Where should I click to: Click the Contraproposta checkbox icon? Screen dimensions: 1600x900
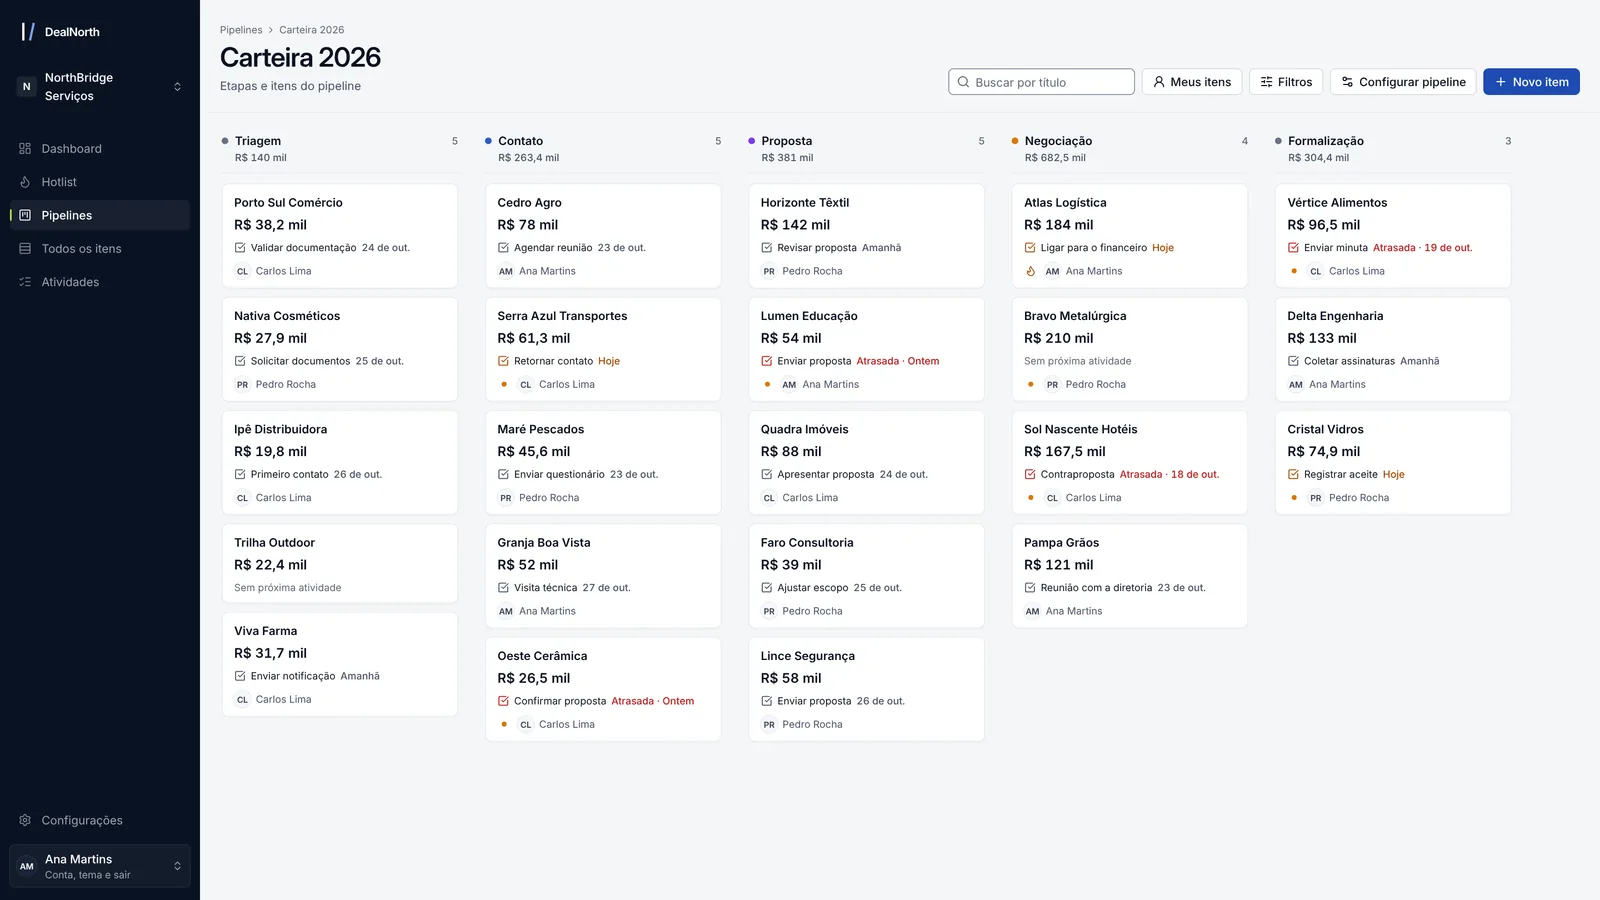click(1030, 475)
